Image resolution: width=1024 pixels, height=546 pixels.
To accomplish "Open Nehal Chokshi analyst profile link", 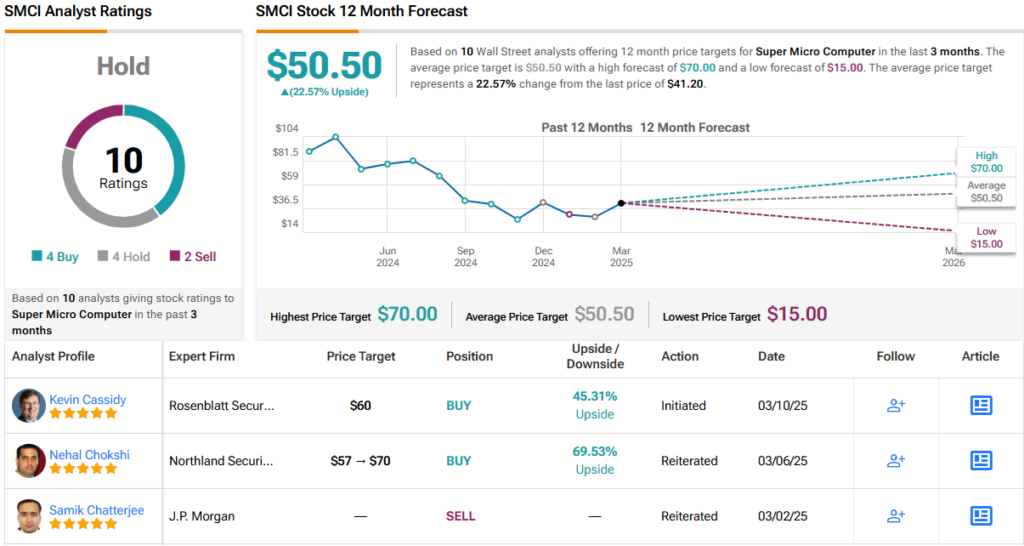I will point(90,454).
